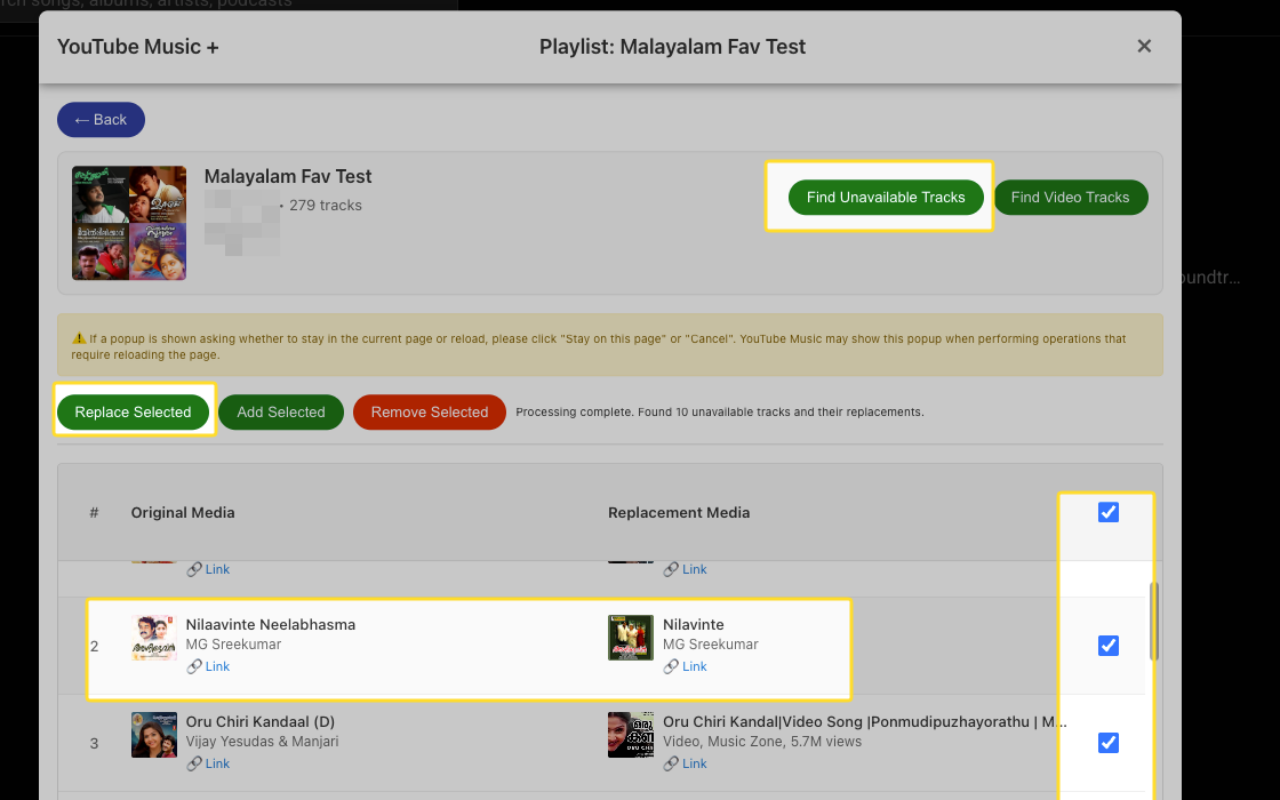Click the "Playlist: Malayalam Fav Test" dialog title
This screenshot has height=800, width=1280.
[x=672, y=46]
